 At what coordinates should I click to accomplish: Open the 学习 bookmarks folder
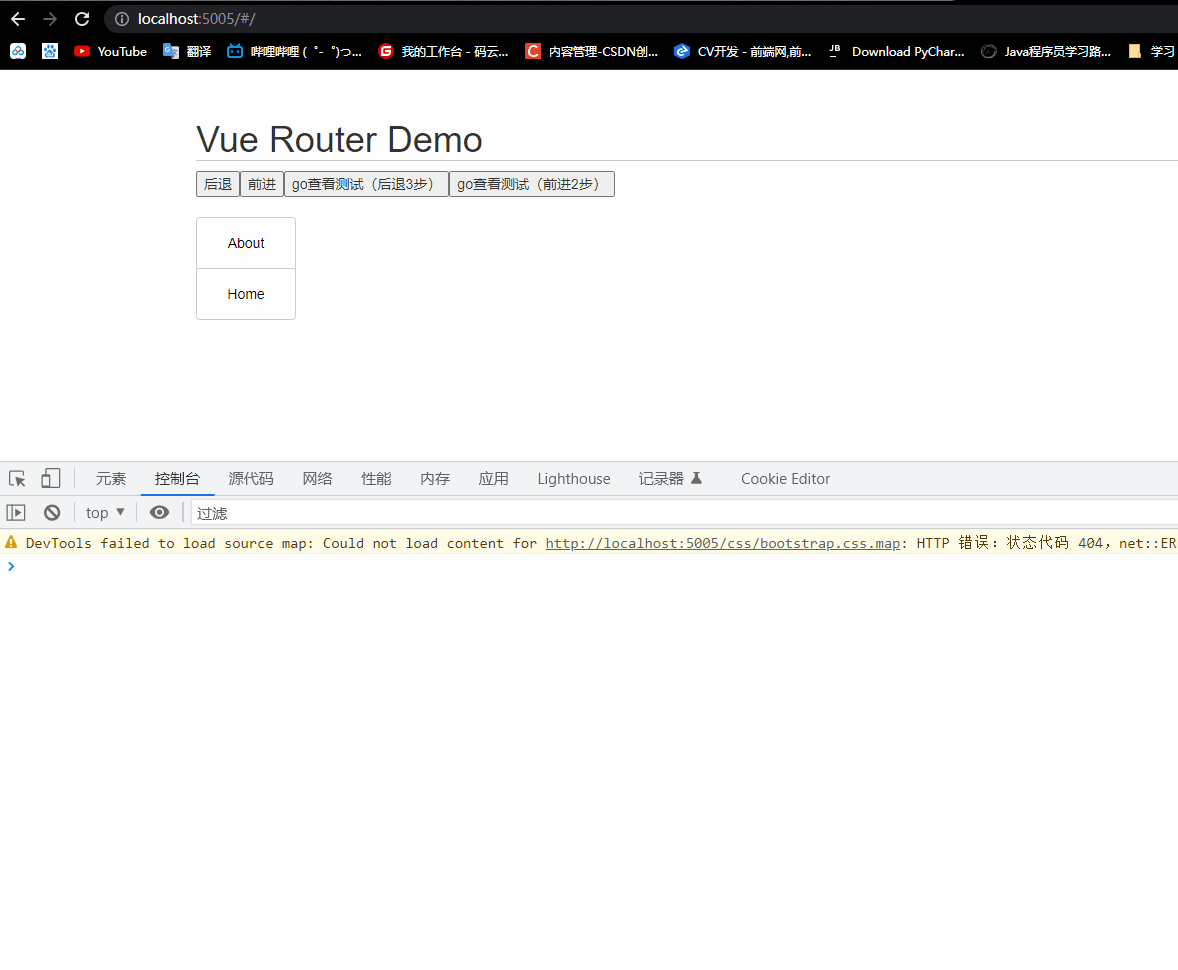(x=1151, y=51)
